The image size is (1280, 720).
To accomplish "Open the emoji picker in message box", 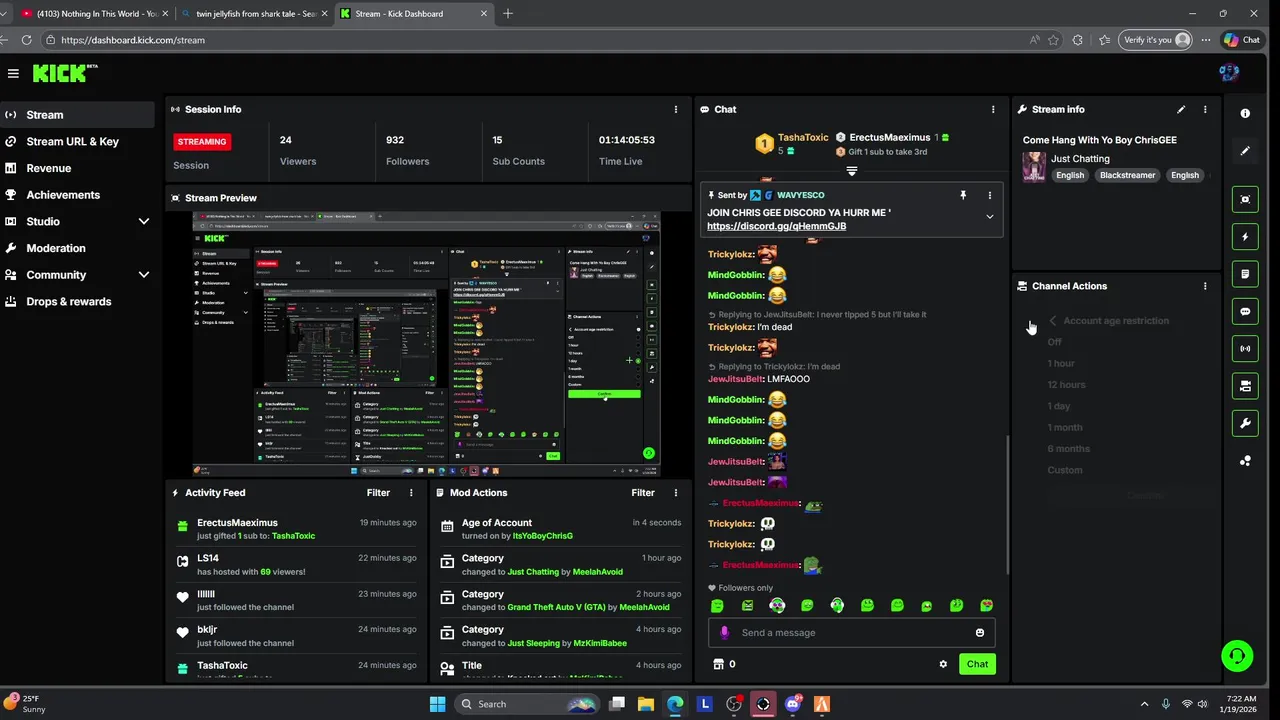I will coord(980,632).
